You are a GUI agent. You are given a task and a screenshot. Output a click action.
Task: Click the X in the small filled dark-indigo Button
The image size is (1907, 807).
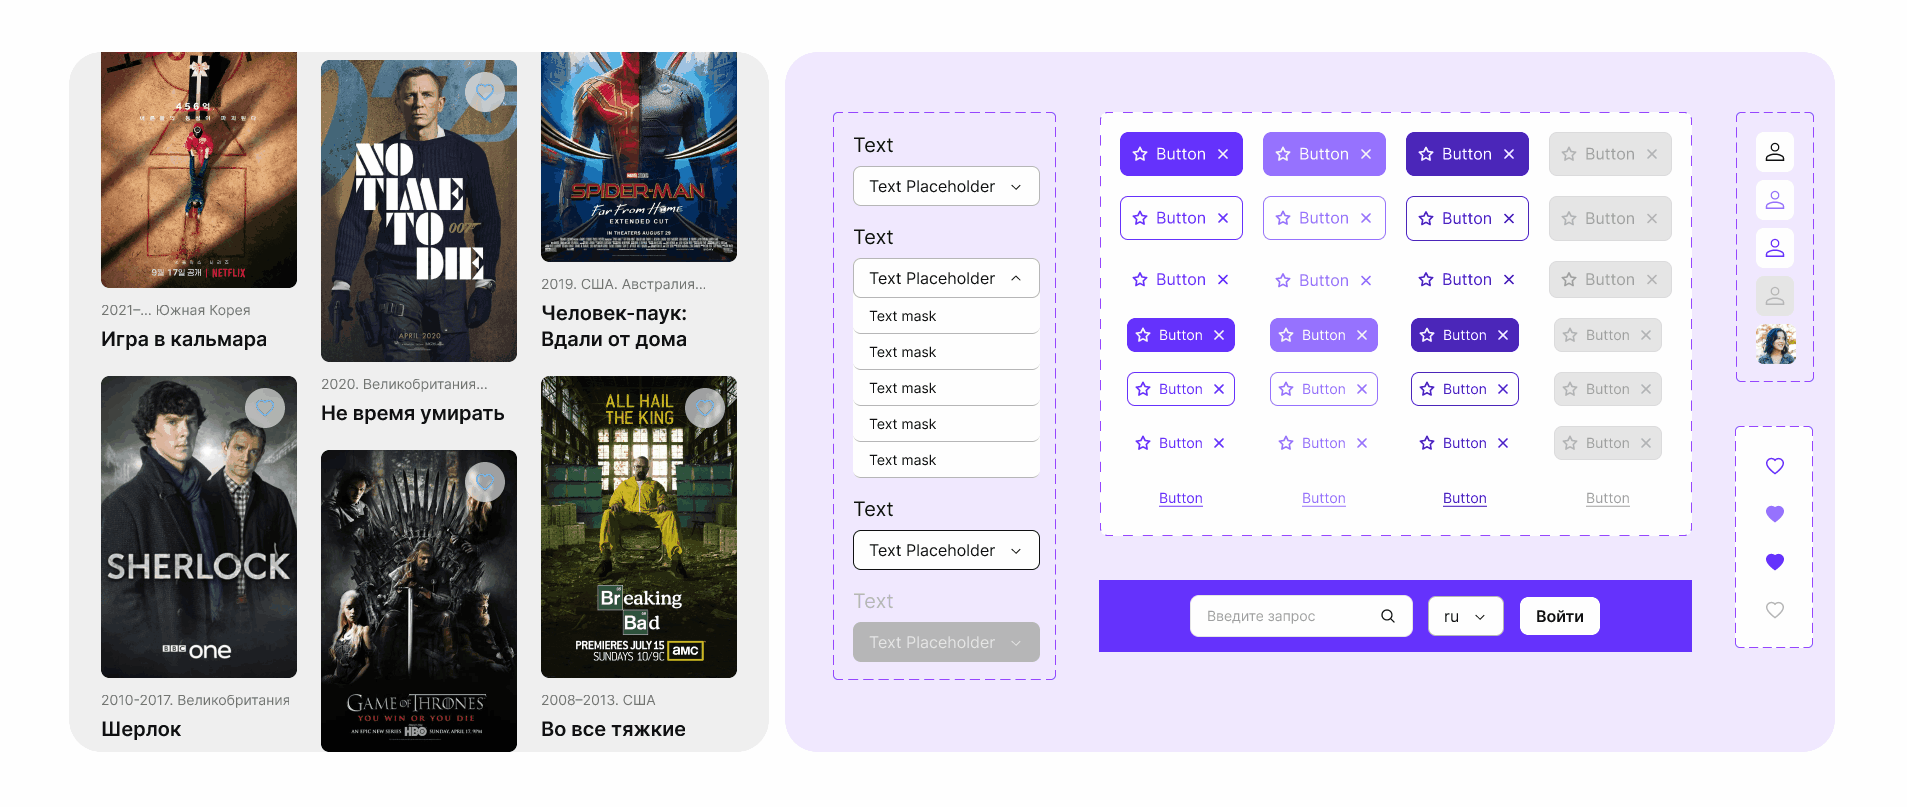1503,335
